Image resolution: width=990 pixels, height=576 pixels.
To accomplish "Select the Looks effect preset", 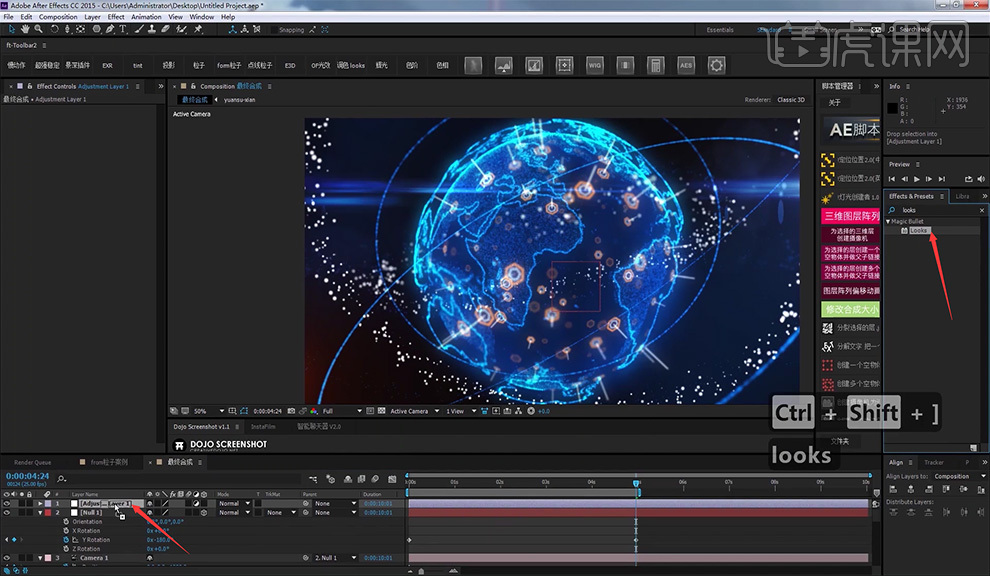I will (919, 231).
